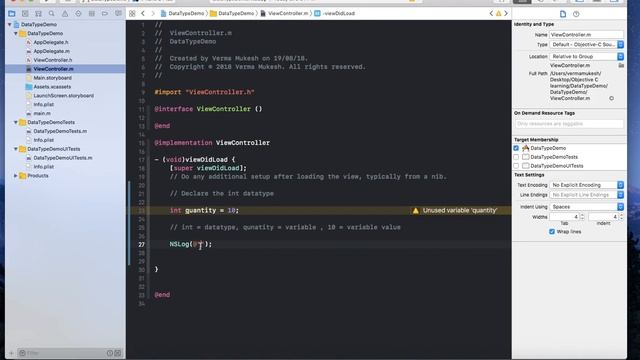640x360 pixels.
Task: Click DataTypeDemo project in jump bar
Action: point(182,13)
